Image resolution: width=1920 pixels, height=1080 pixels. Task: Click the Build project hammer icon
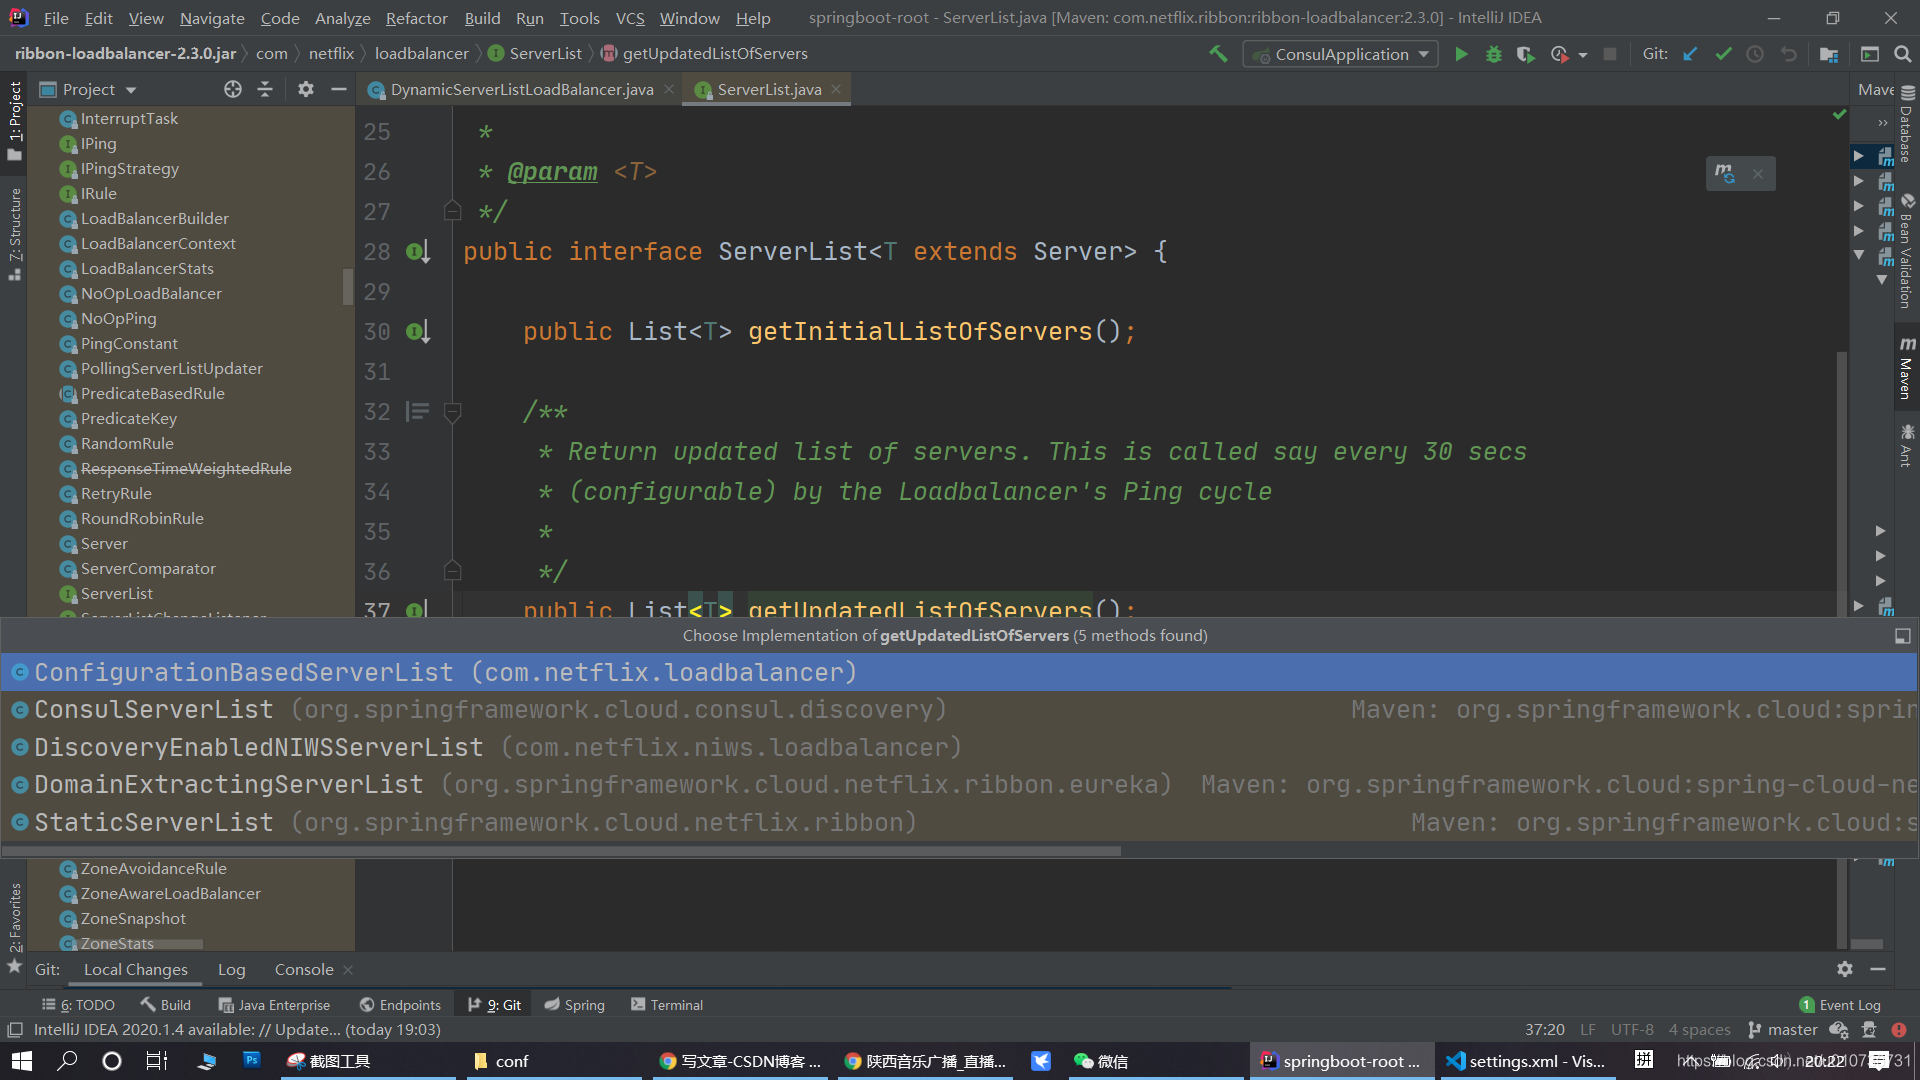pyautogui.click(x=1218, y=54)
